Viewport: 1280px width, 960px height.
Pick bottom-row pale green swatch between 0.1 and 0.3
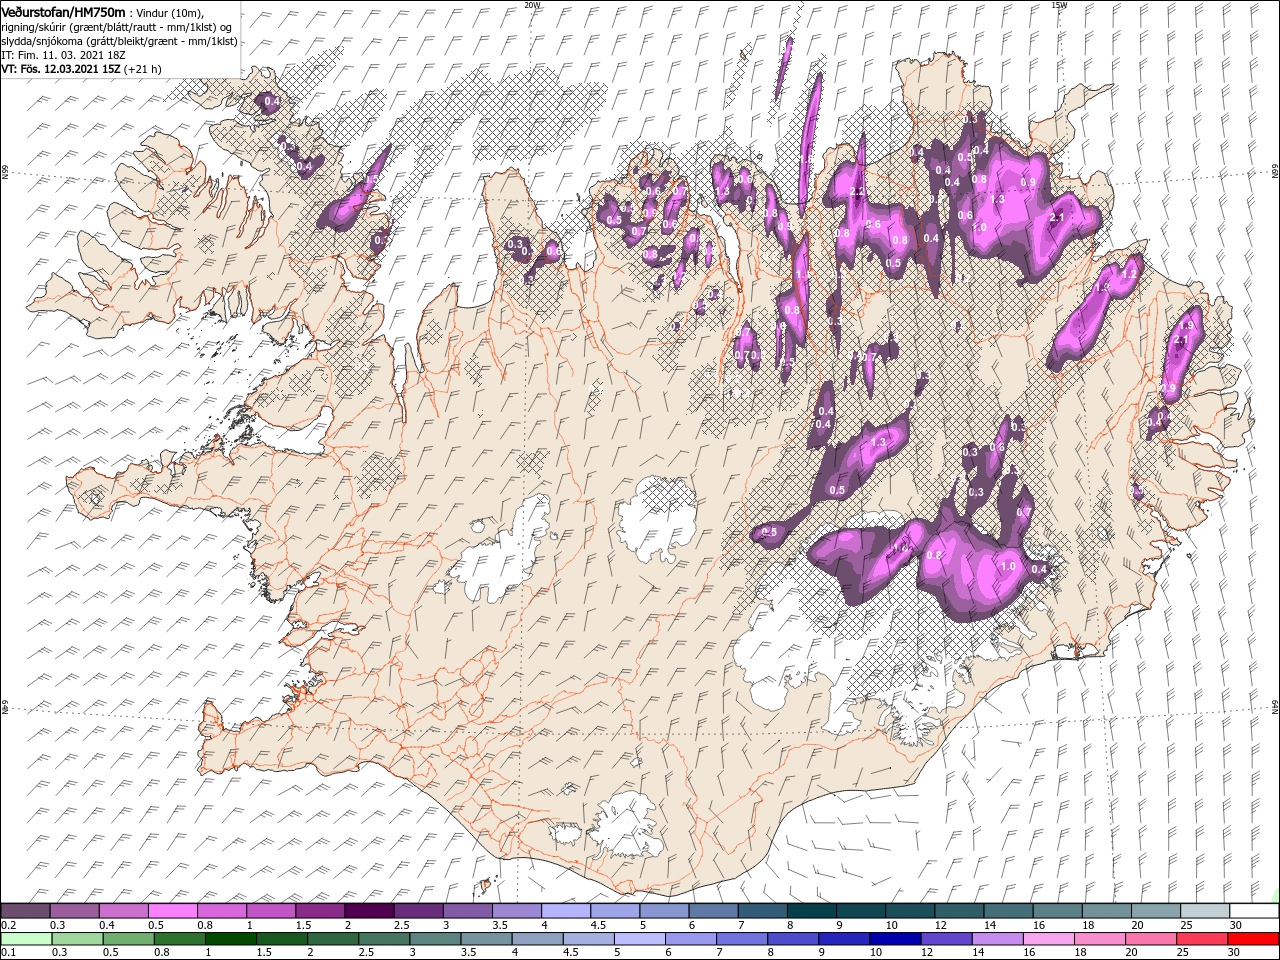pyautogui.click(x=26, y=939)
